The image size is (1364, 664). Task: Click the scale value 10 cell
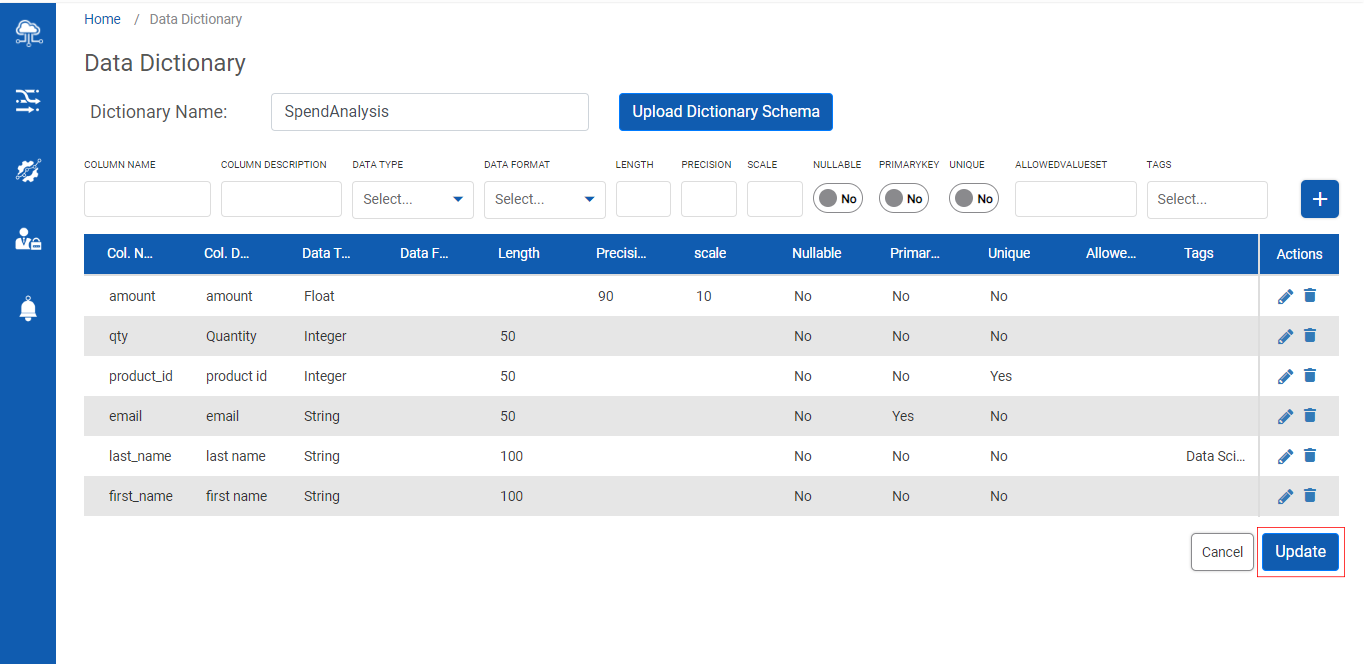[x=704, y=296]
